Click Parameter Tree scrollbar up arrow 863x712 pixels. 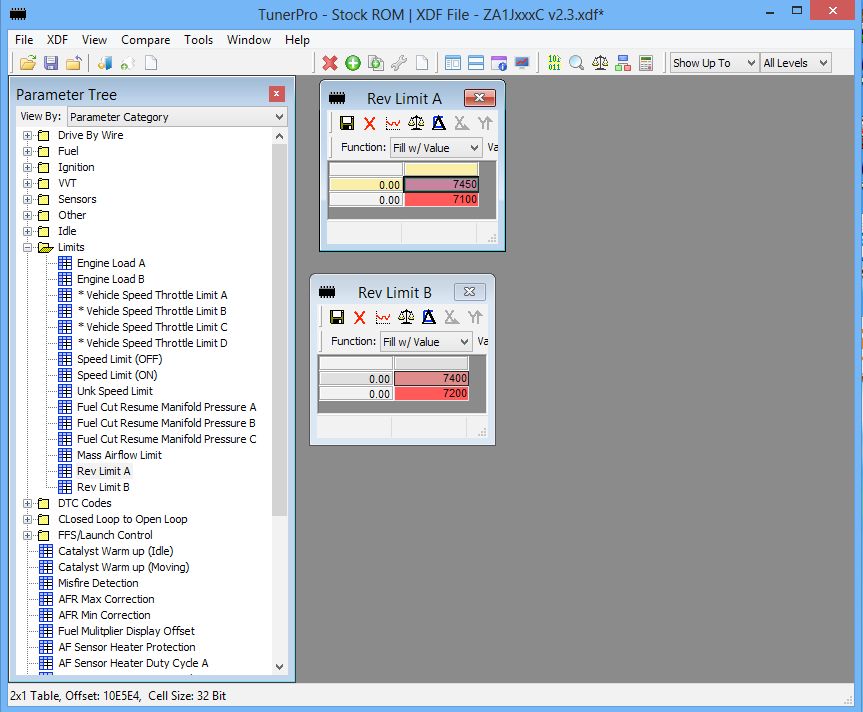280,136
